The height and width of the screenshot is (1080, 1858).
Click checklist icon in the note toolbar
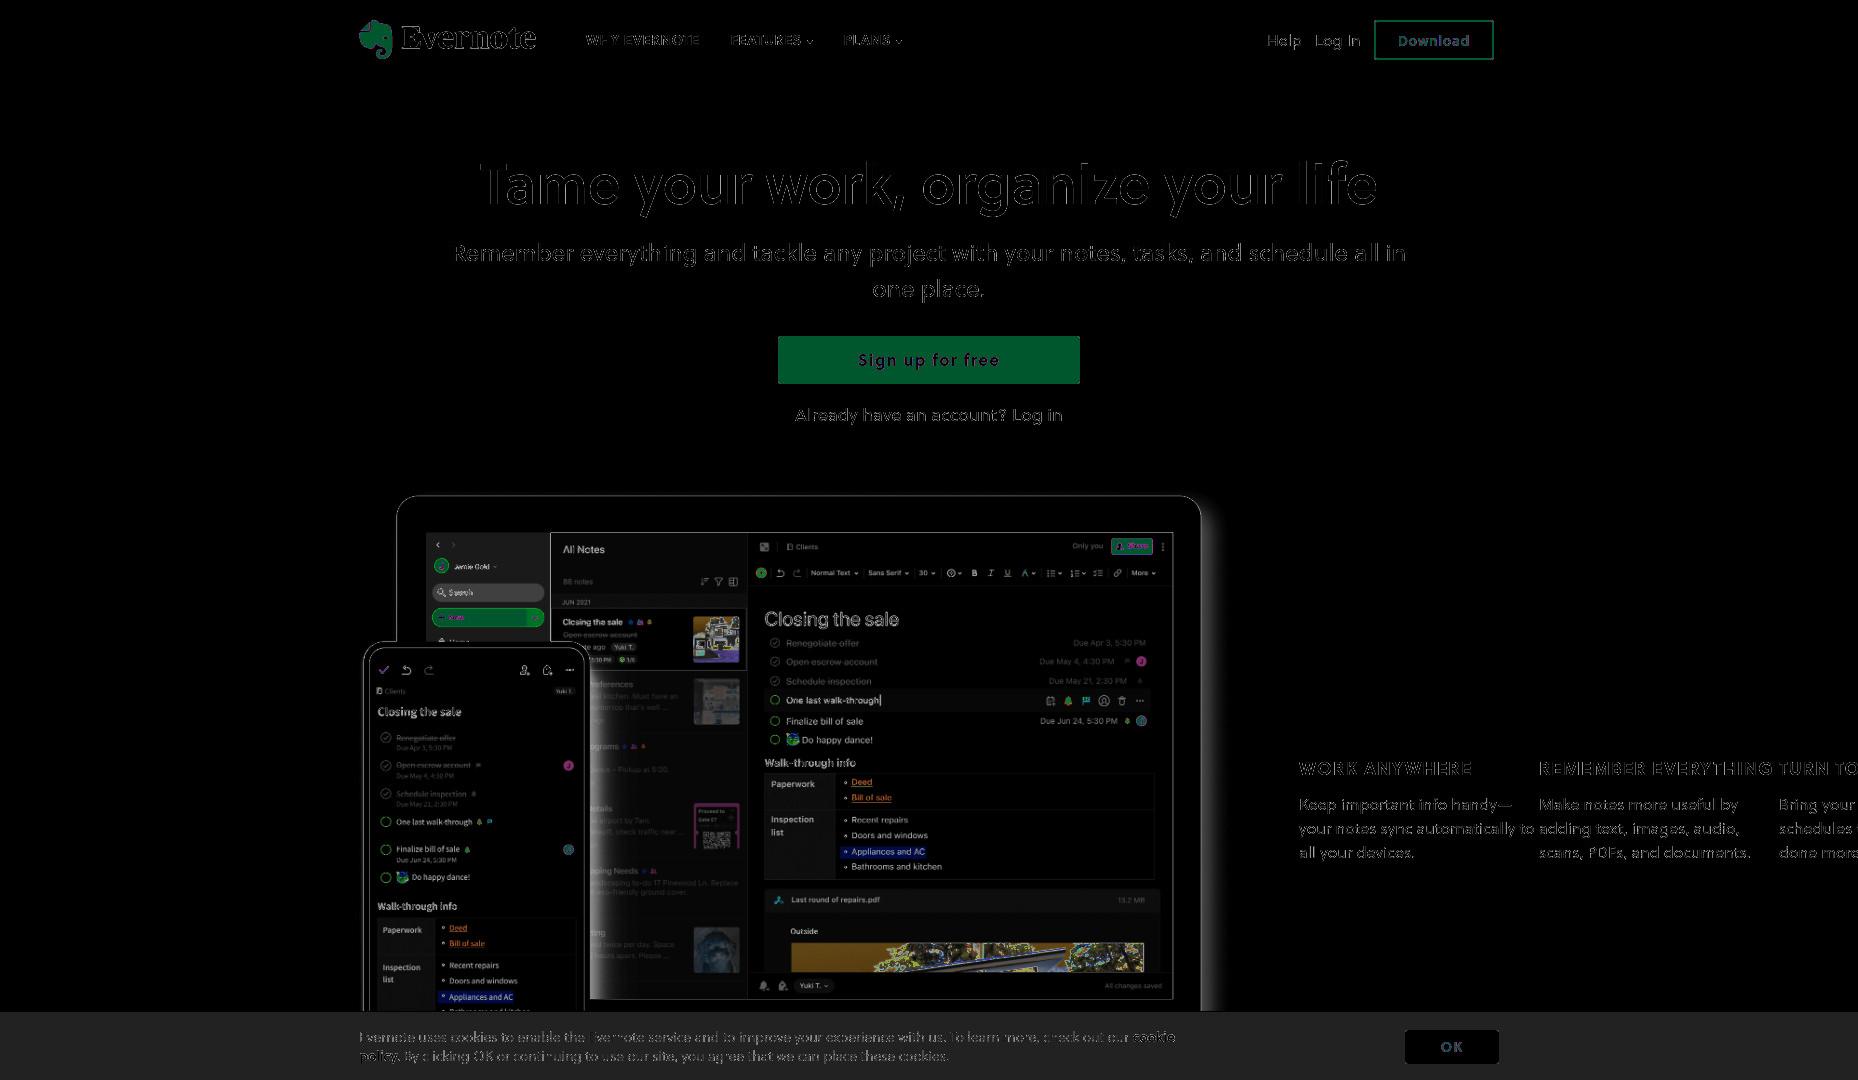coord(1098,573)
